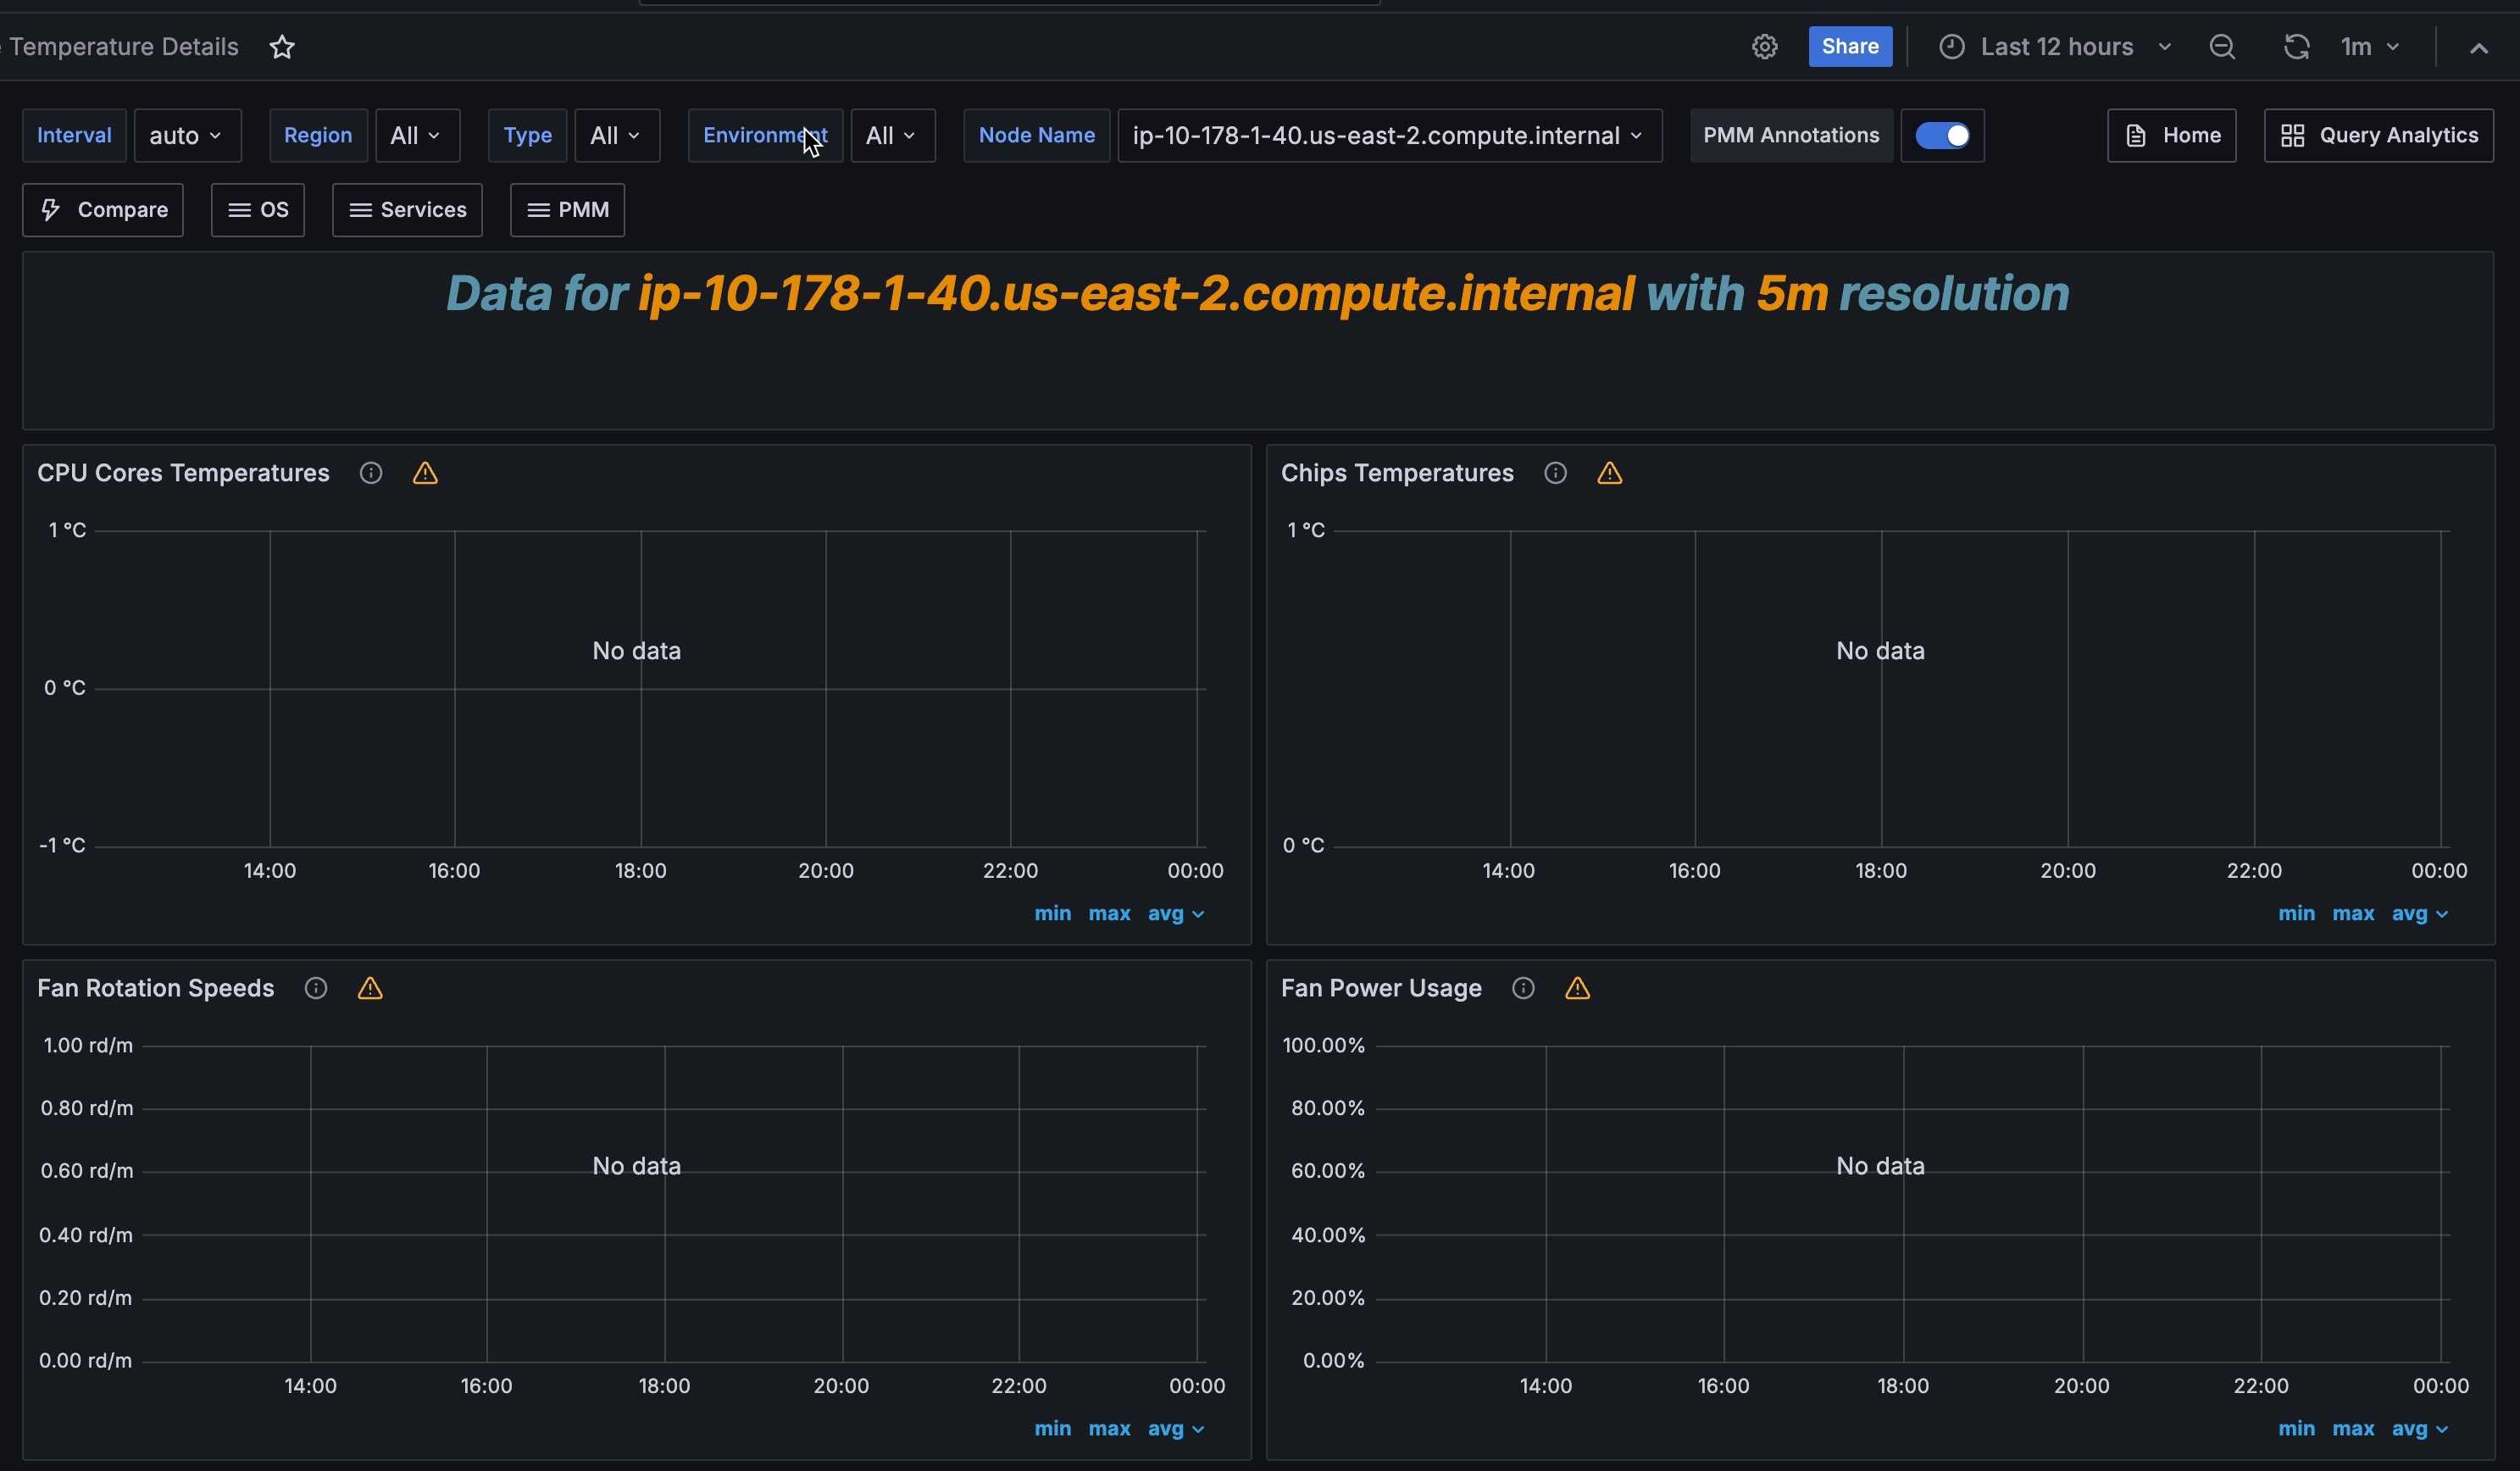2520x1471 pixels.
Task: Open the Interval auto dropdown
Action: [187, 135]
